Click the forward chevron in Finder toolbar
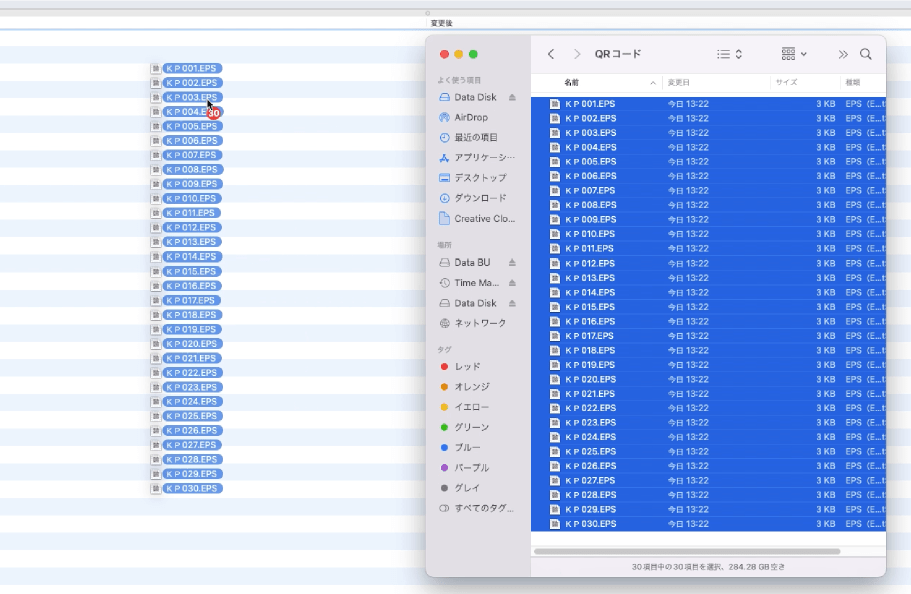 tap(577, 54)
